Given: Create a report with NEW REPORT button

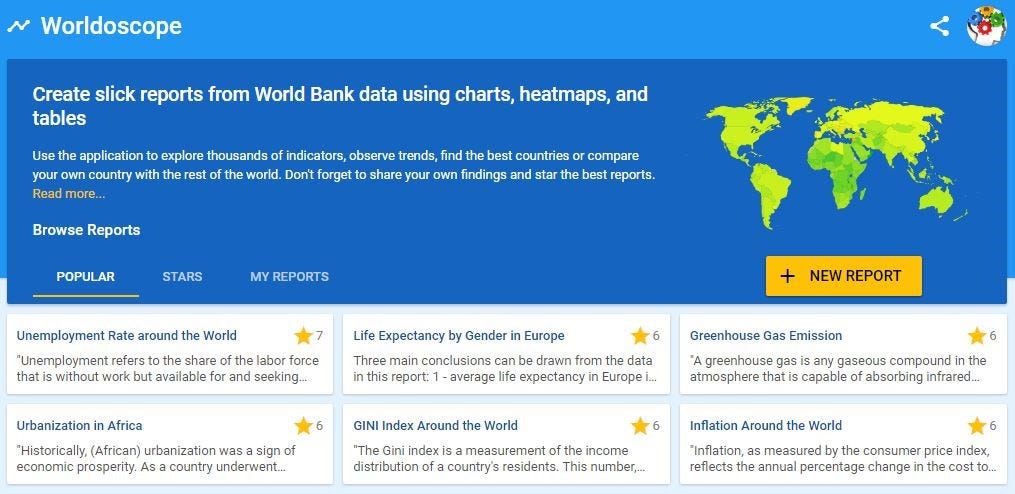Looking at the screenshot, I should [843, 276].
